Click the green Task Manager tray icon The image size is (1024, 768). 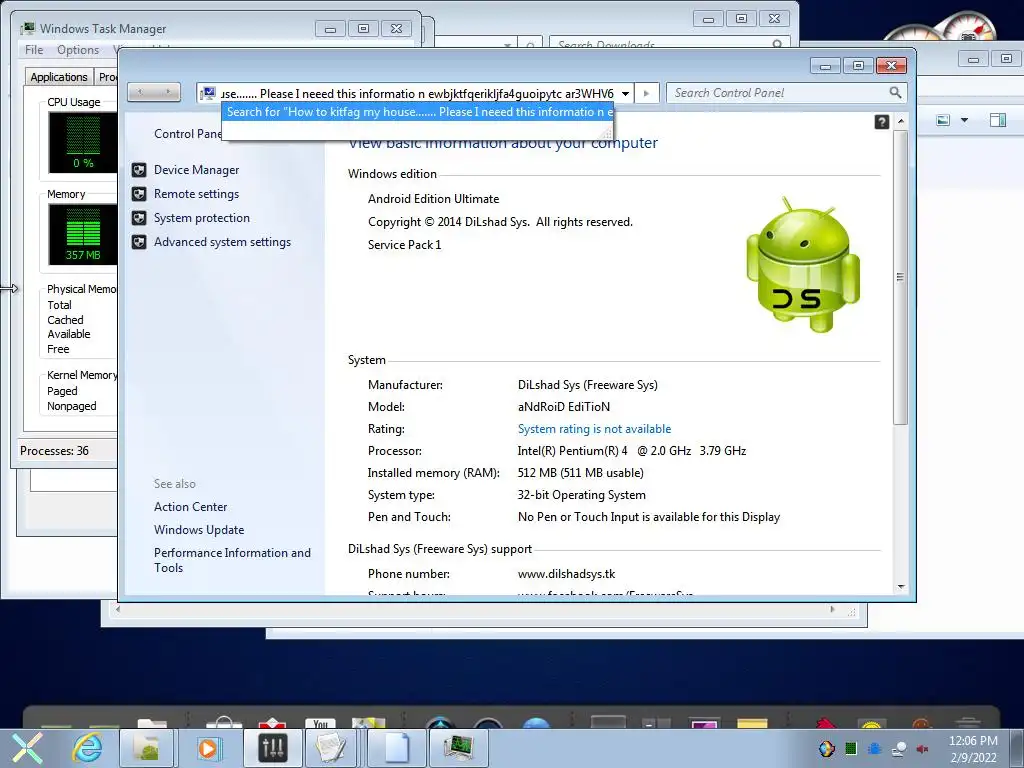tap(851, 749)
